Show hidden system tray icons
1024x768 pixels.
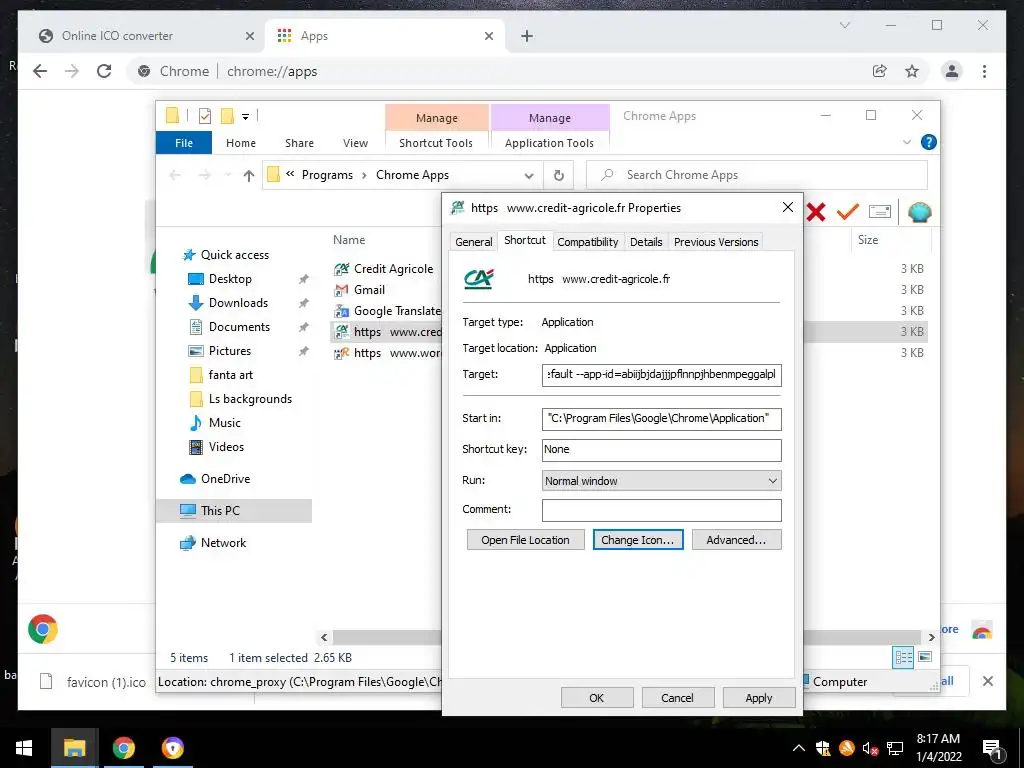tap(799, 748)
